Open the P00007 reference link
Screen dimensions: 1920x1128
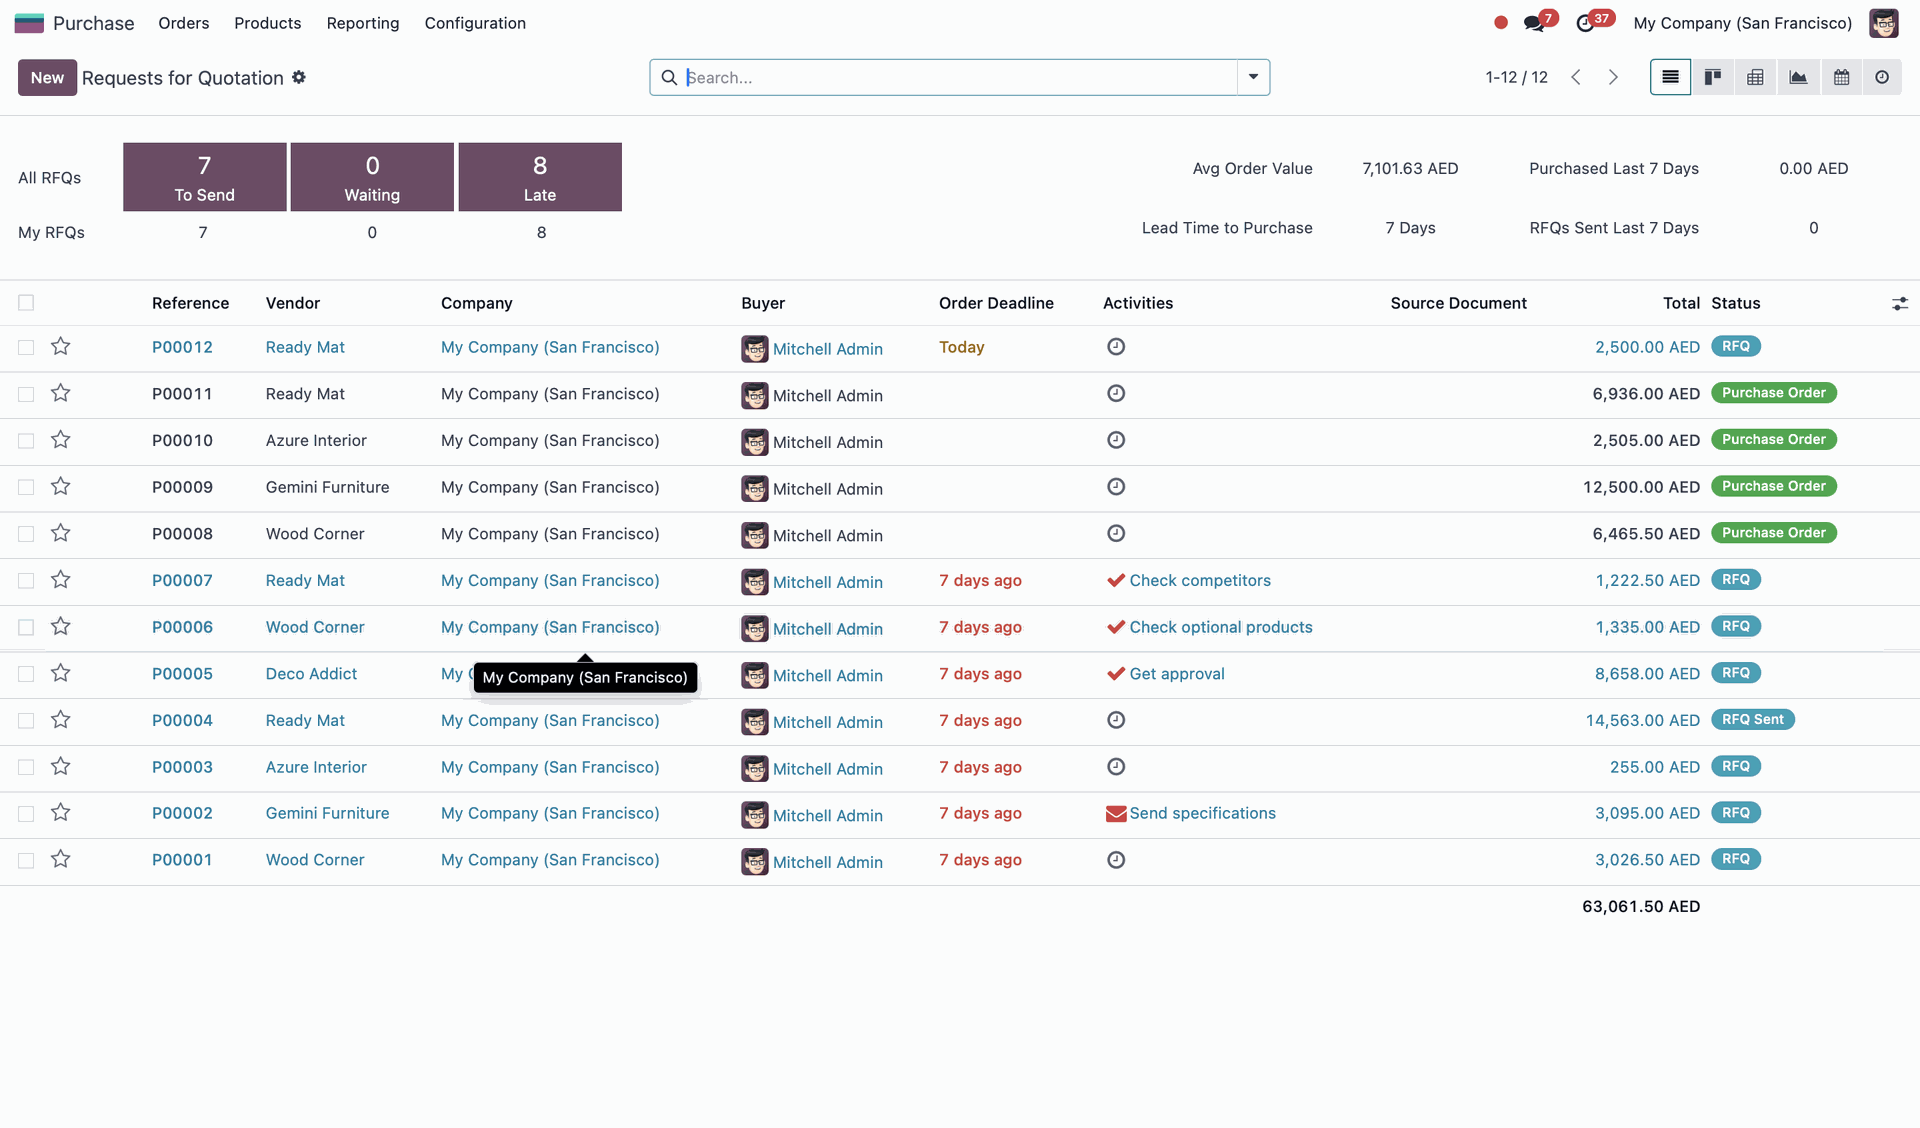182,581
